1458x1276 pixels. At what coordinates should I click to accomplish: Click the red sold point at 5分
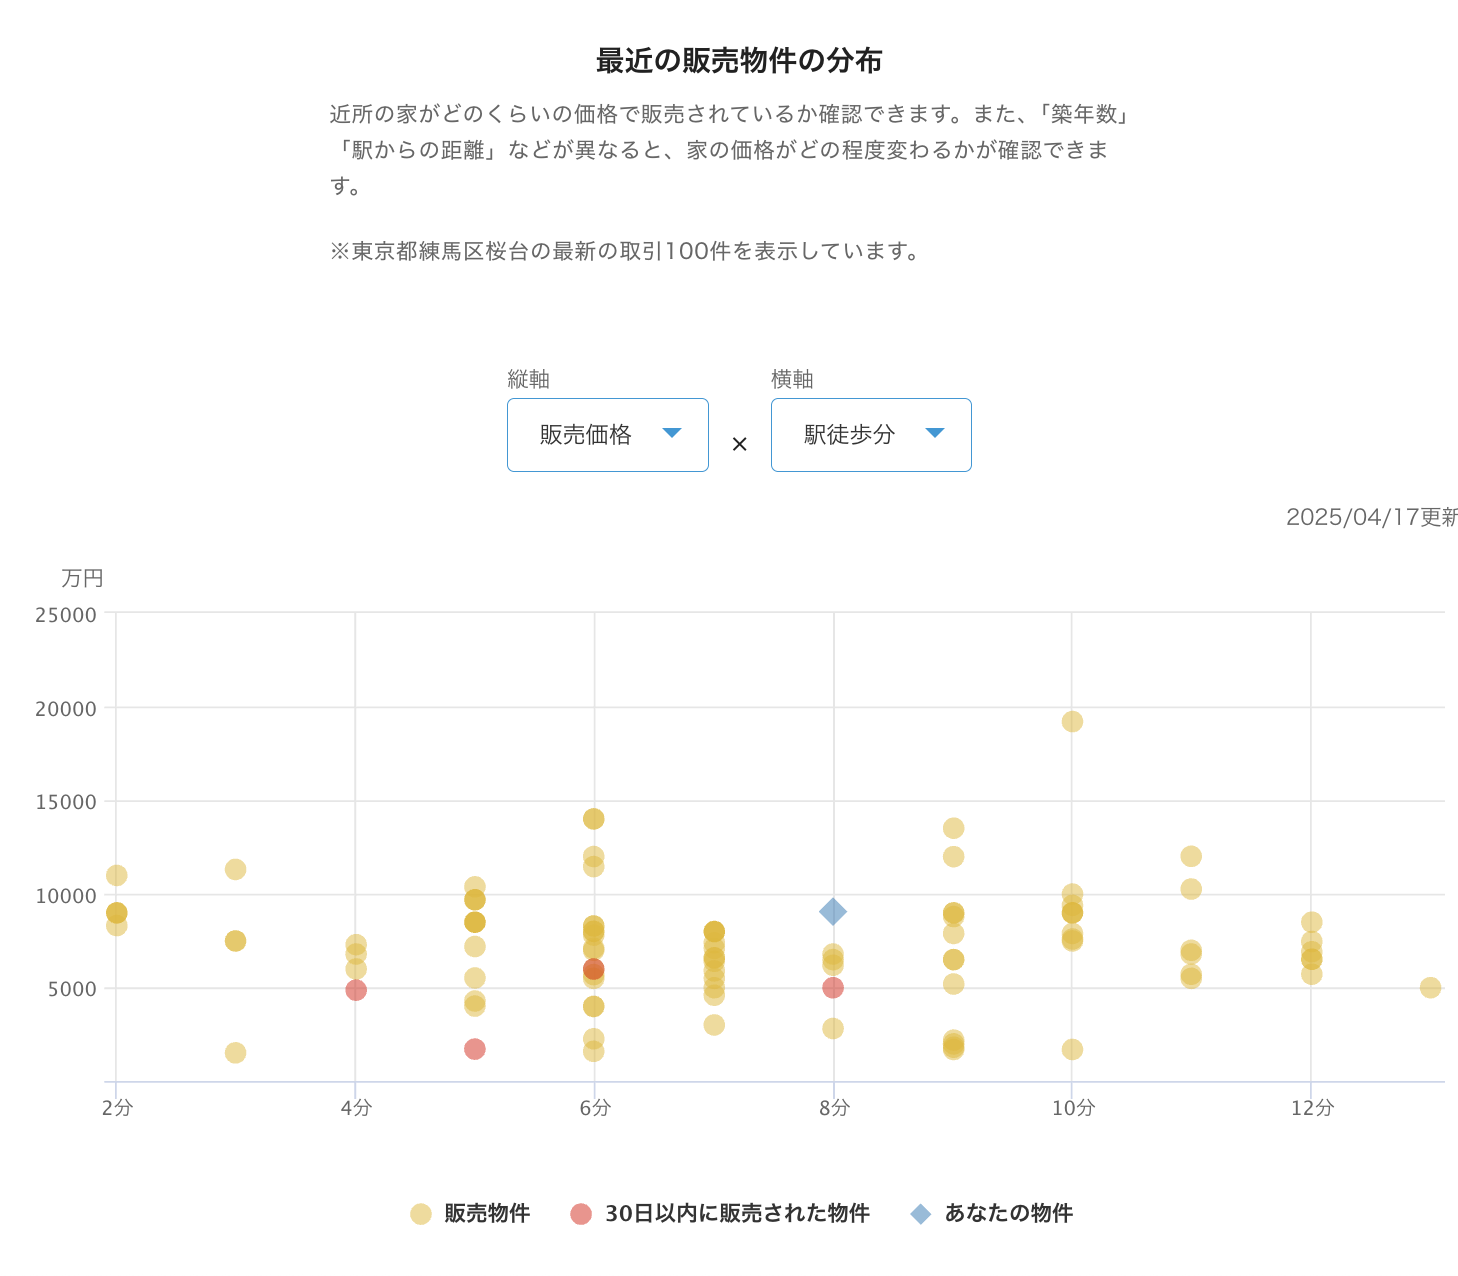pyautogui.click(x=475, y=1049)
